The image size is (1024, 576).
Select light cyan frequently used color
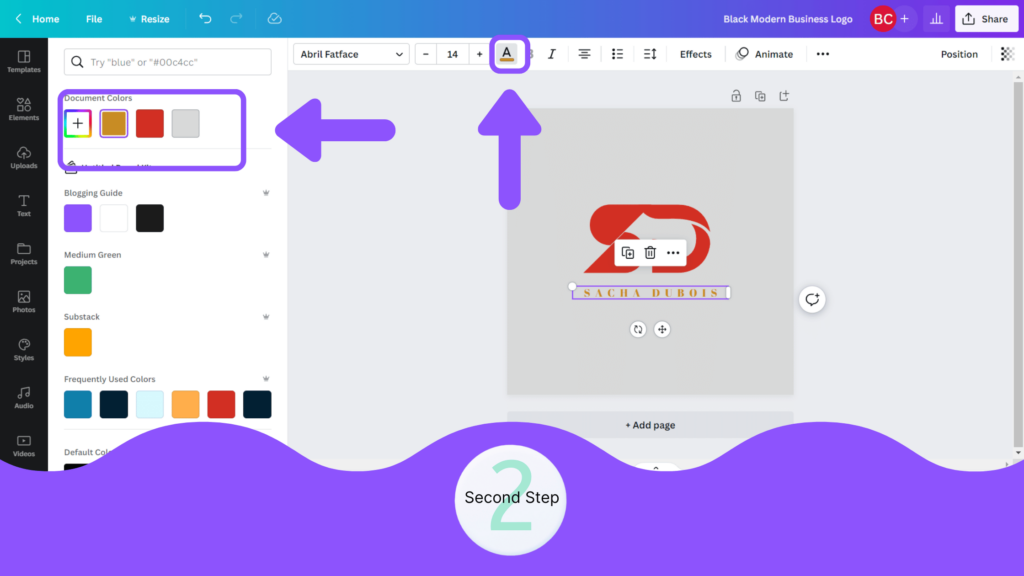[150, 404]
